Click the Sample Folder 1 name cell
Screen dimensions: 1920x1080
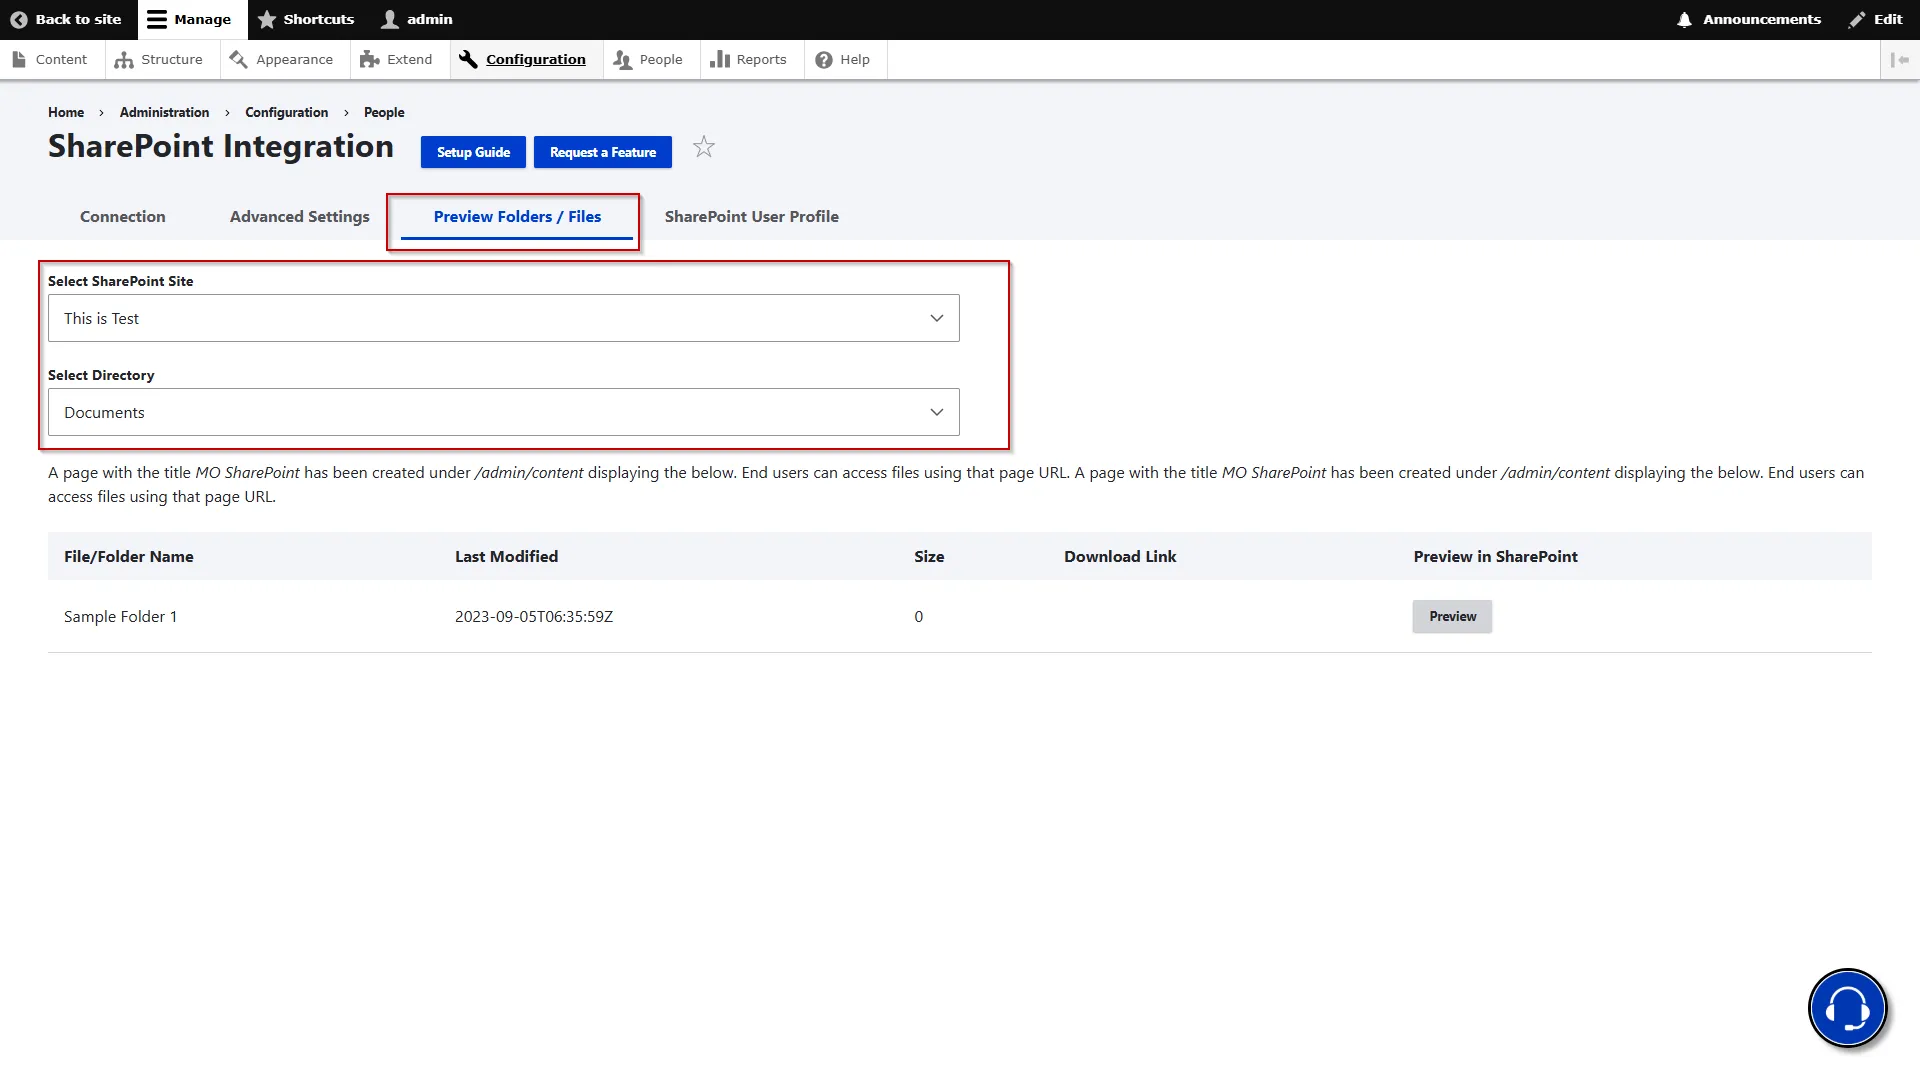tap(120, 616)
